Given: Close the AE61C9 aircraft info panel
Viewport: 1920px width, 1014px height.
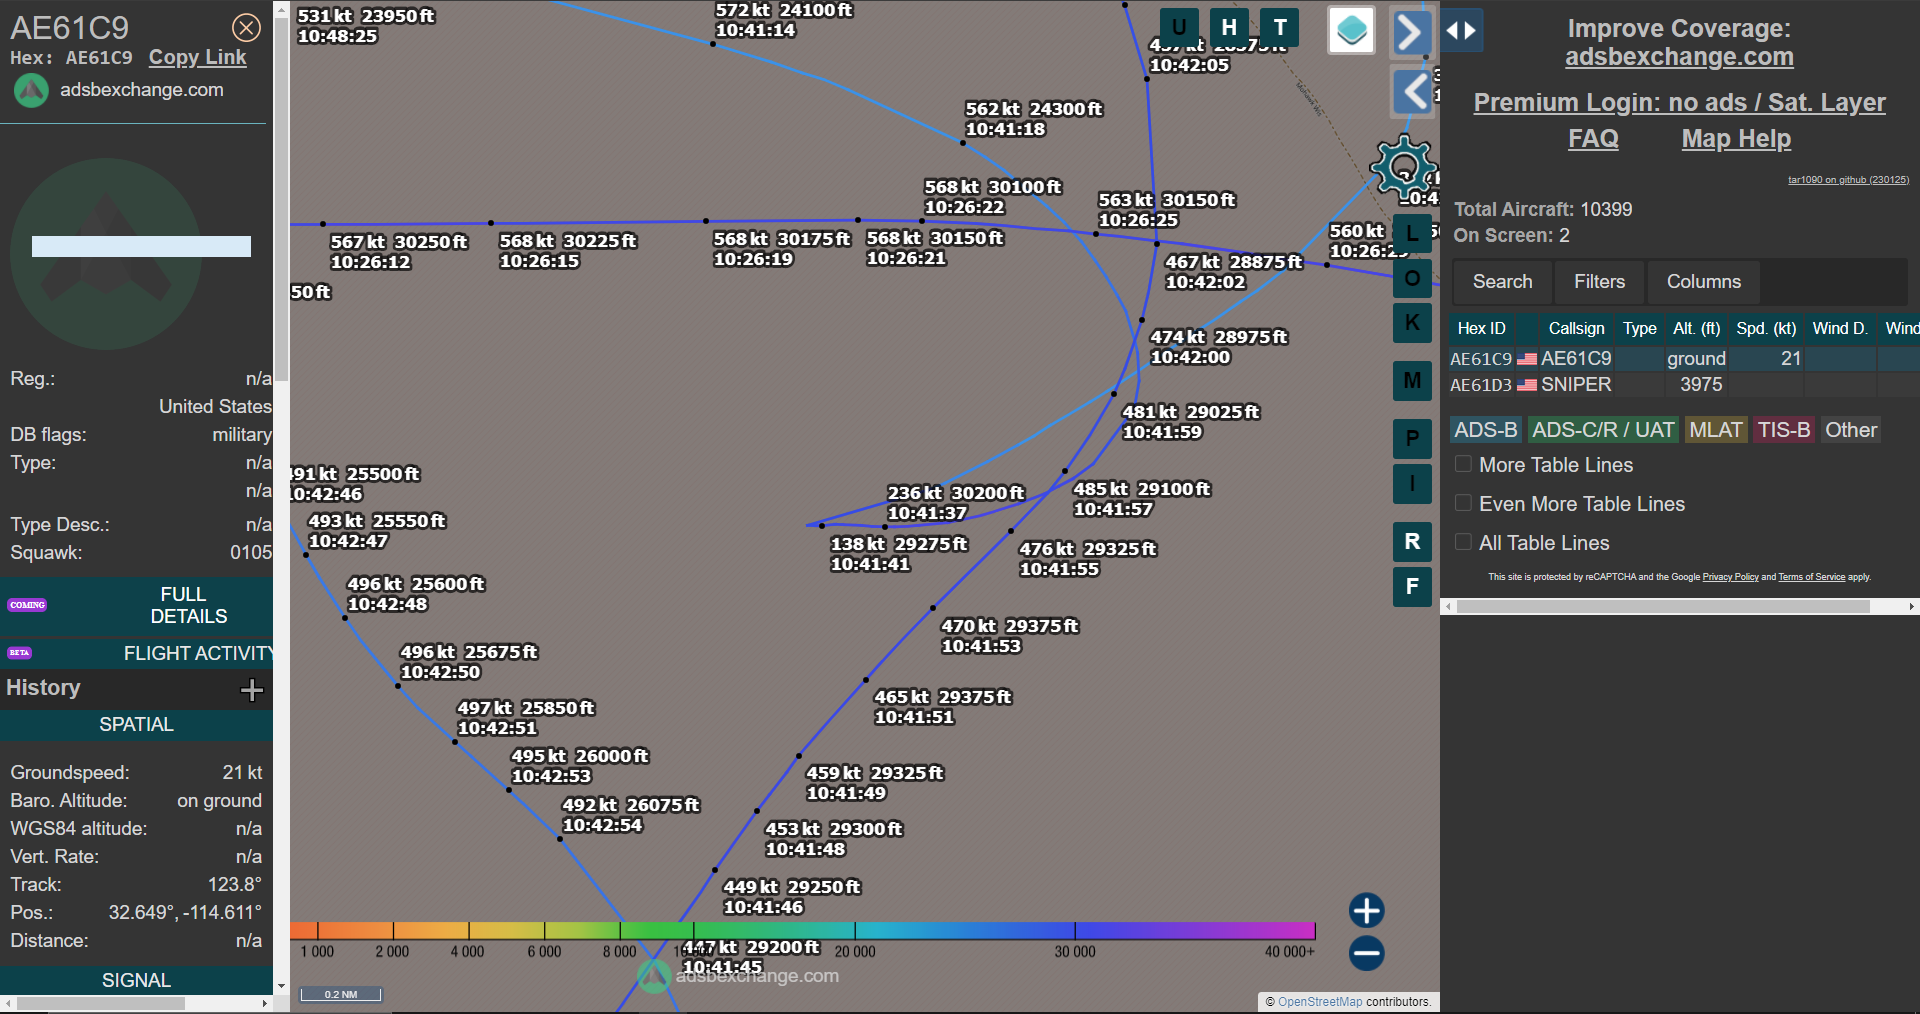Looking at the screenshot, I should [x=246, y=27].
